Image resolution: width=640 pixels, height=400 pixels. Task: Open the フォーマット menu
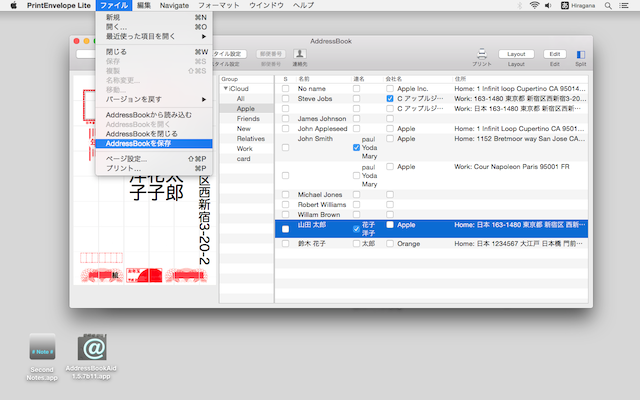click(219, 5)
